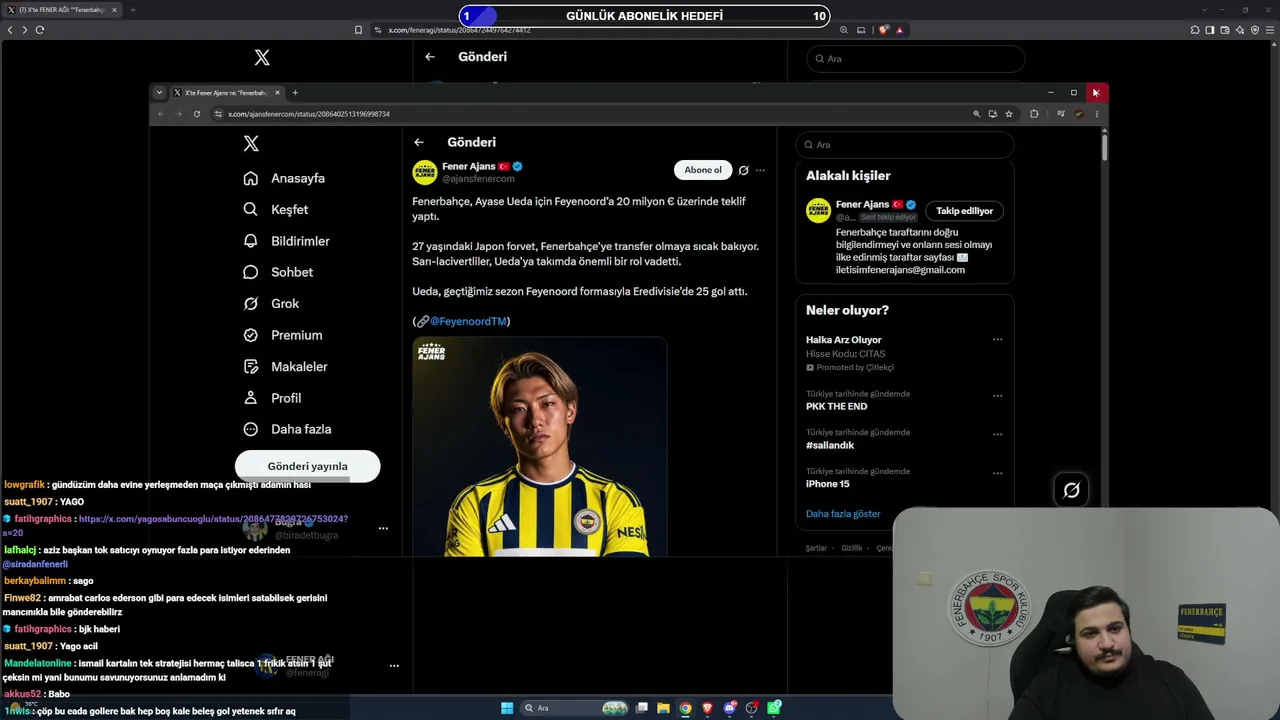1280x720 pixels.
Task: Click Ara search field in background window
Action: tap(916, 59)
